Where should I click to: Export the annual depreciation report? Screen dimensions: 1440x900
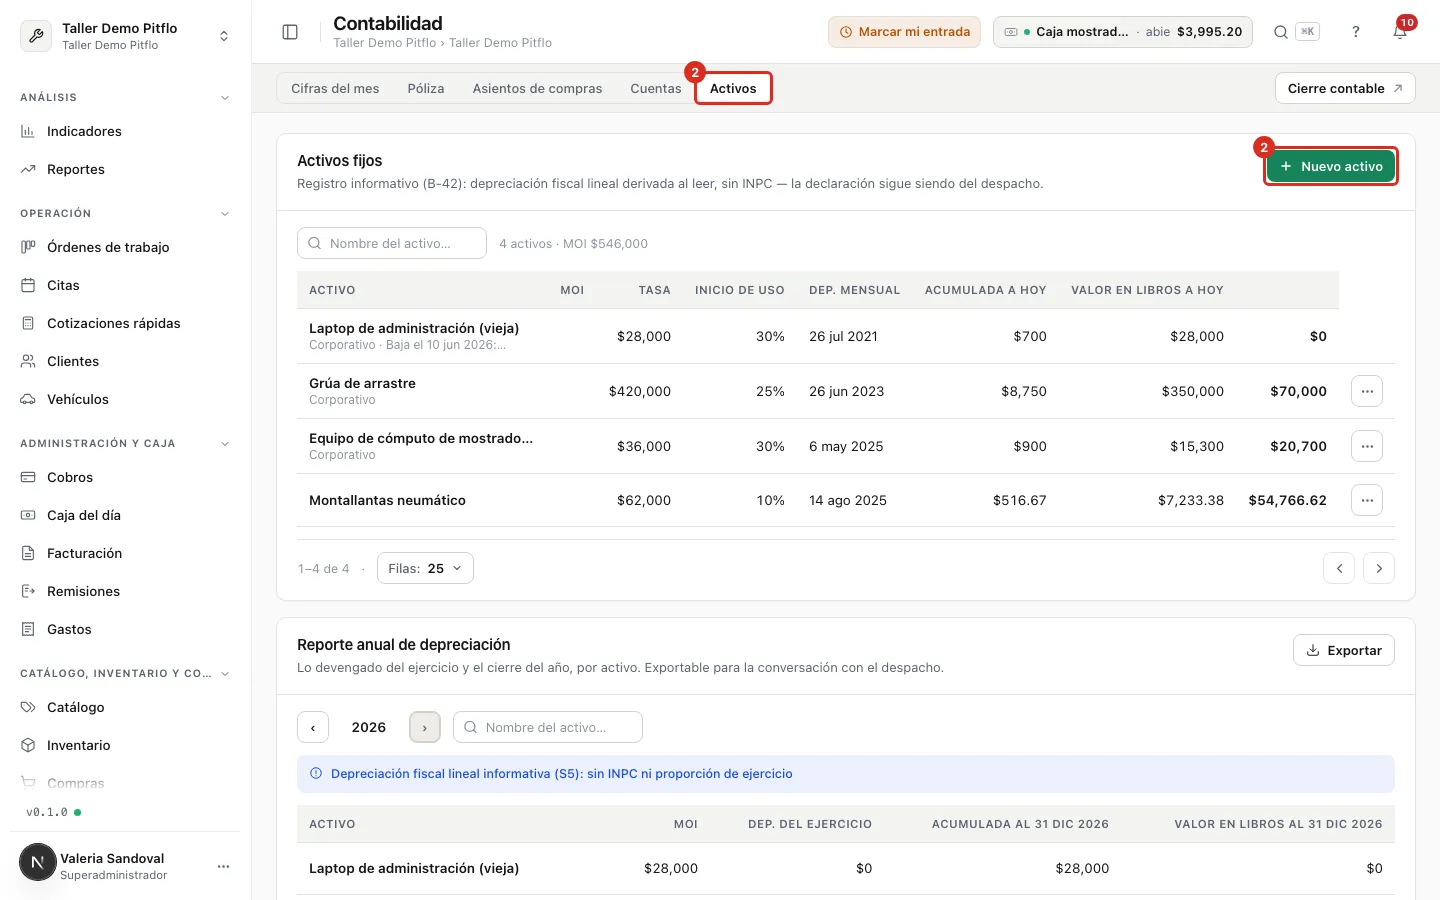pos(1344,650)
